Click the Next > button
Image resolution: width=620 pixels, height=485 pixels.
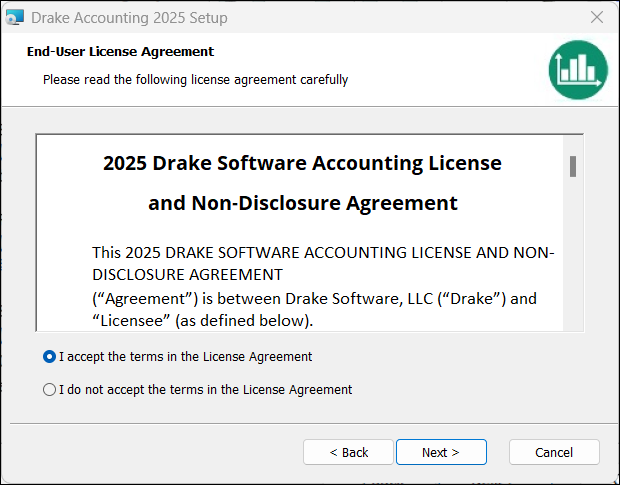click(441, 452)
